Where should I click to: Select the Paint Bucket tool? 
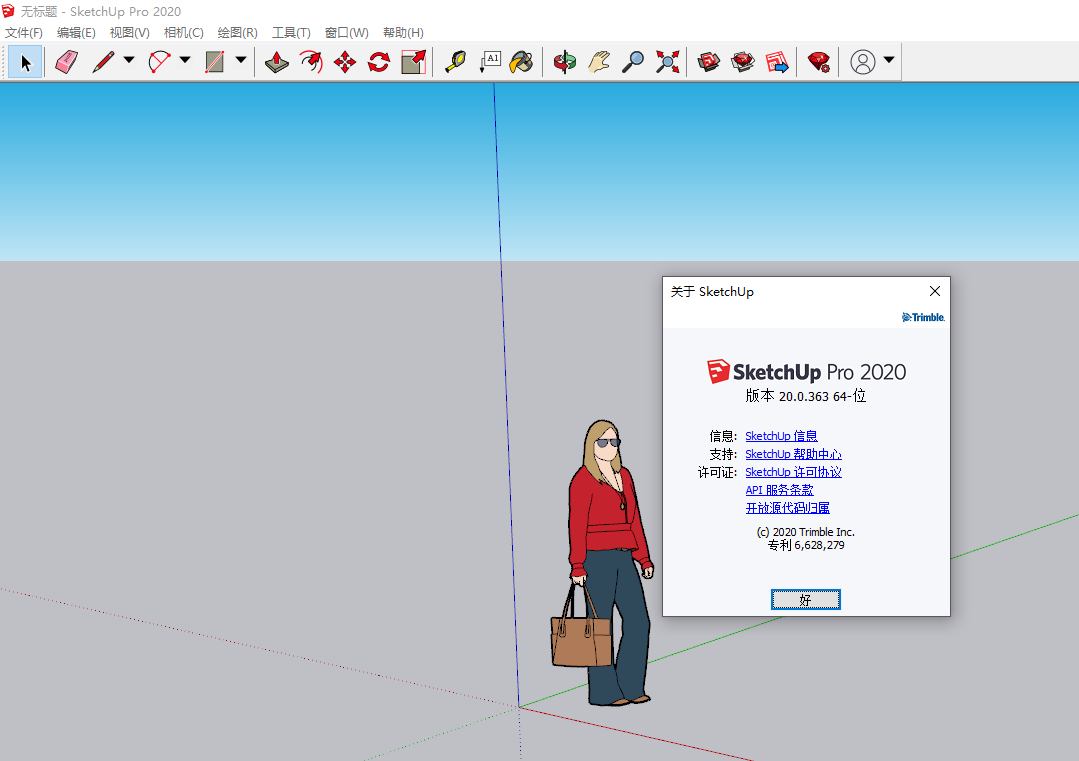(x=522, y=62)
